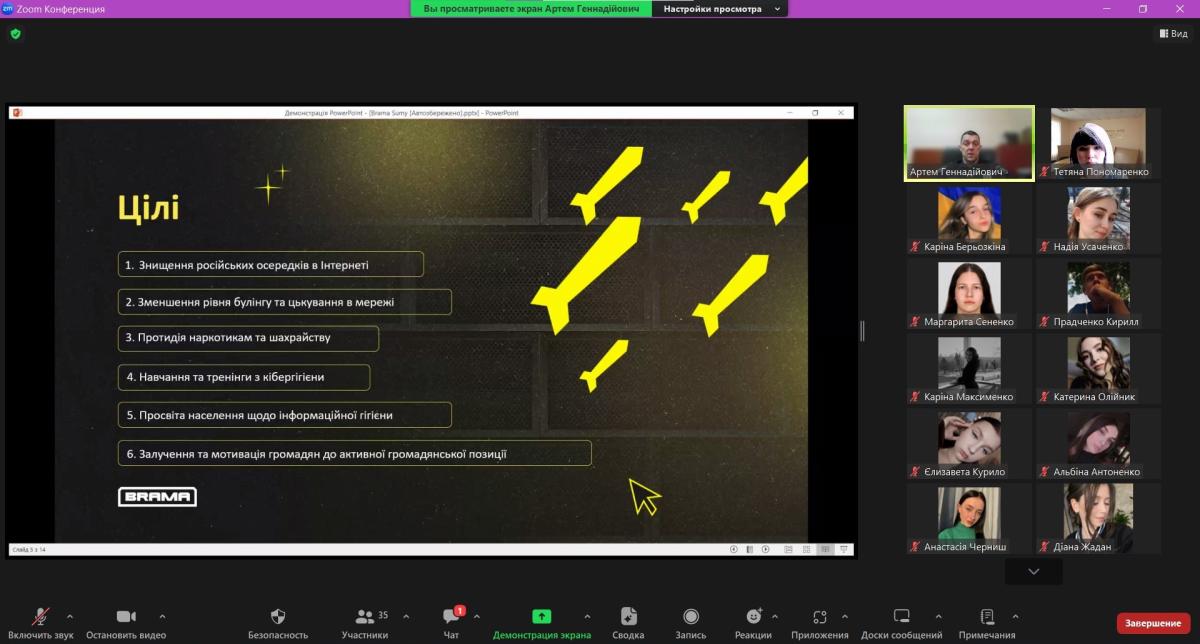Click goal 'Просвіта населення щодо інформаційної гігієни'
The image size is (1200, 644).
[285, 414]
